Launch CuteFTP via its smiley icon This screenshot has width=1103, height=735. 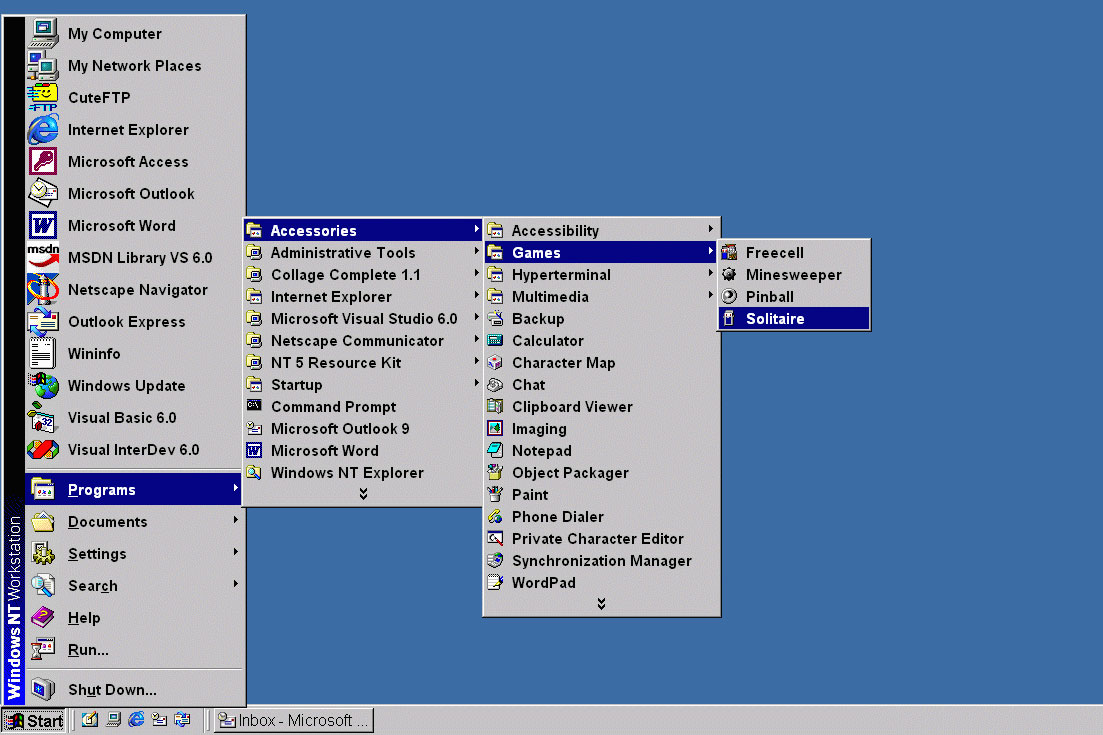[x=43, y=97]
